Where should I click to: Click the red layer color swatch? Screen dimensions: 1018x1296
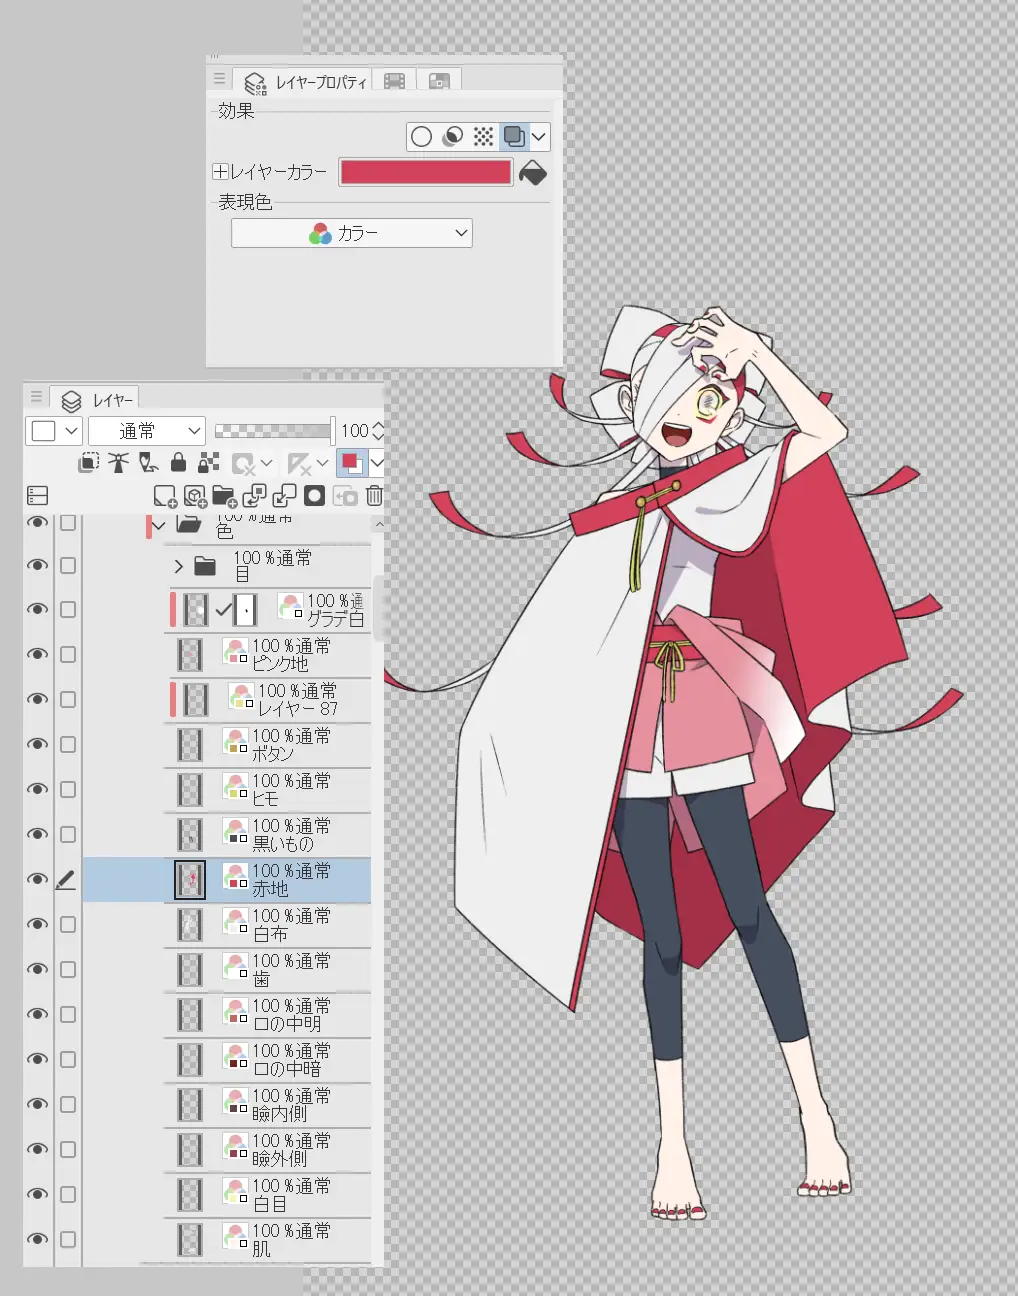coord(425,172)
